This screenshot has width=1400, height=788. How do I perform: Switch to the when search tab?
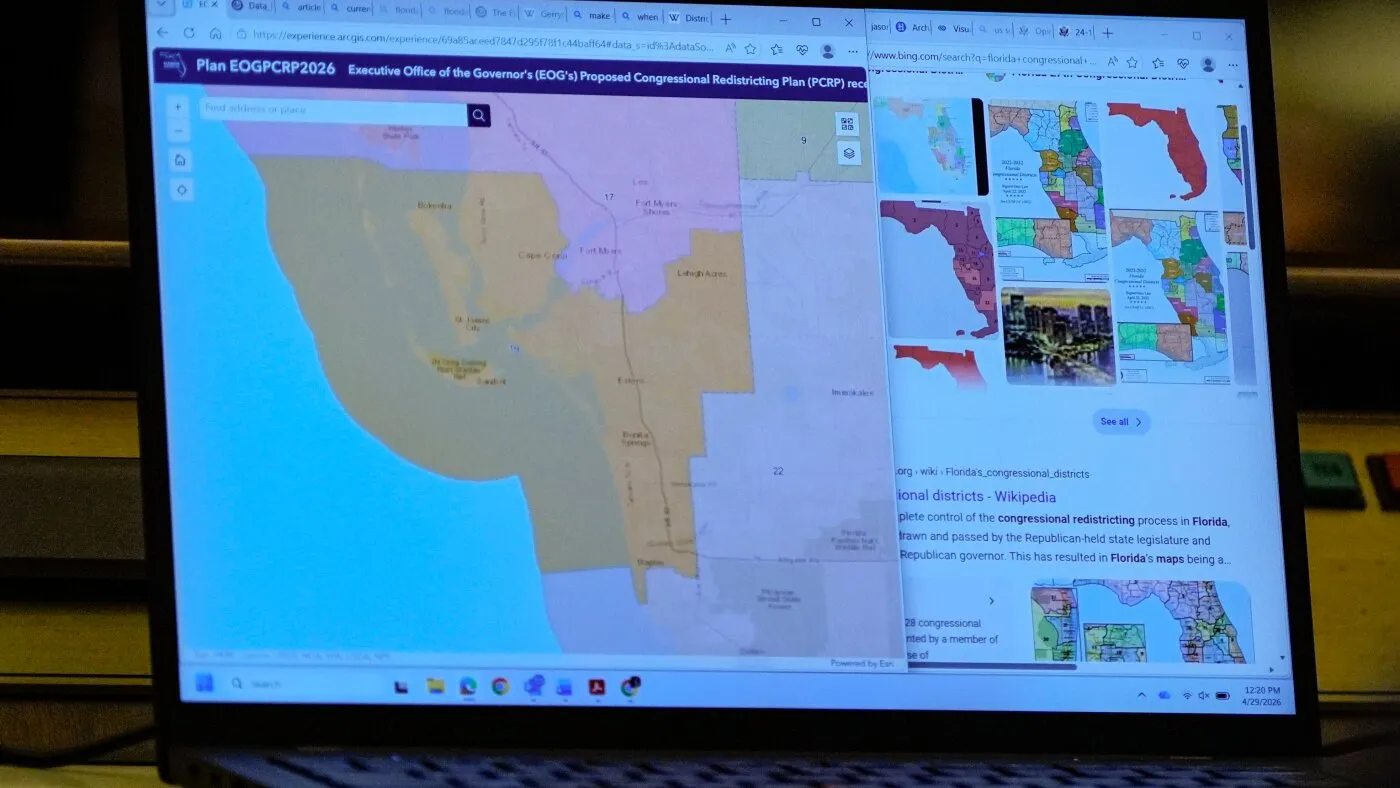(x=638, y=17)
